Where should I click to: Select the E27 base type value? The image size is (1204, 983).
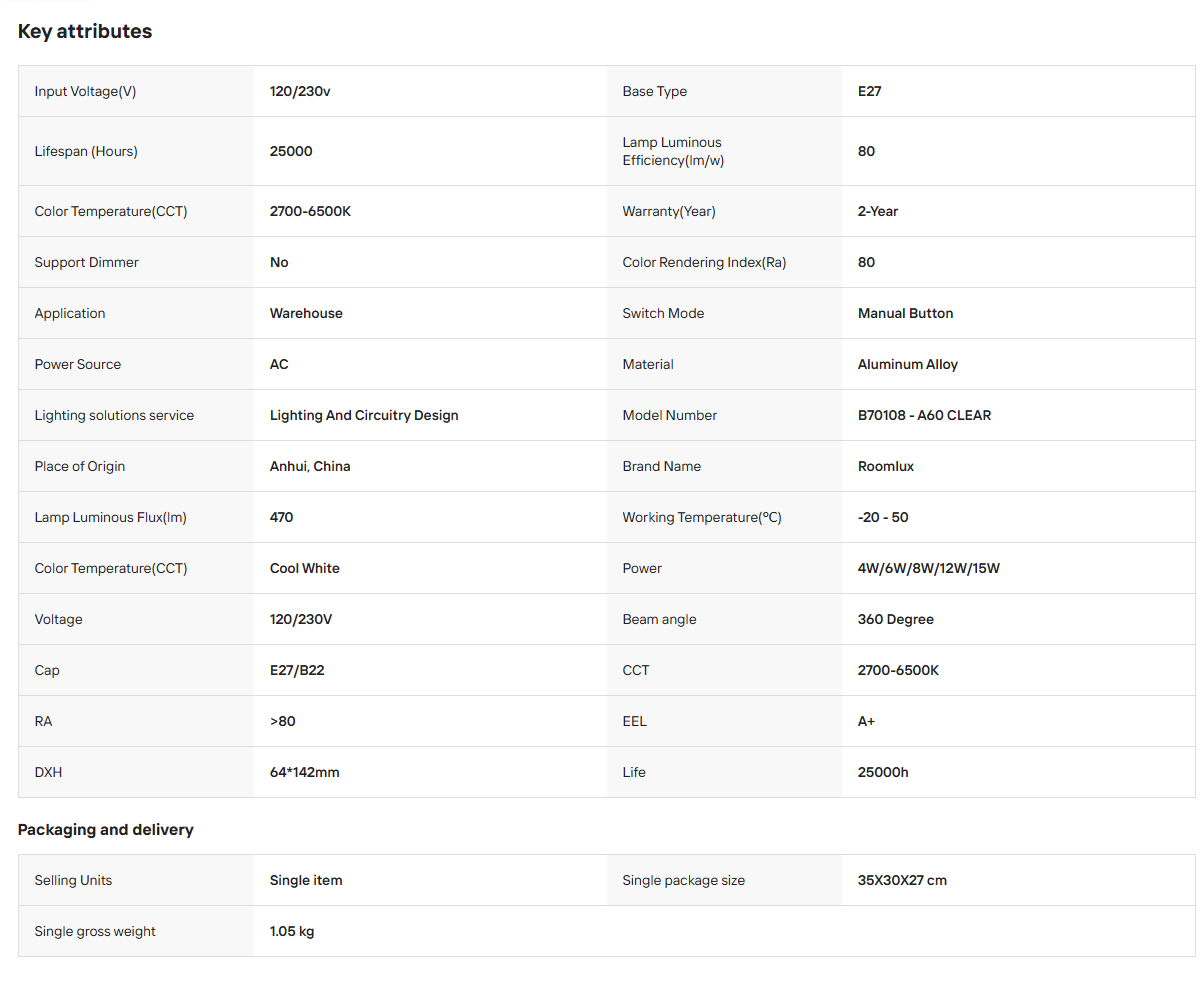point(869,91)
